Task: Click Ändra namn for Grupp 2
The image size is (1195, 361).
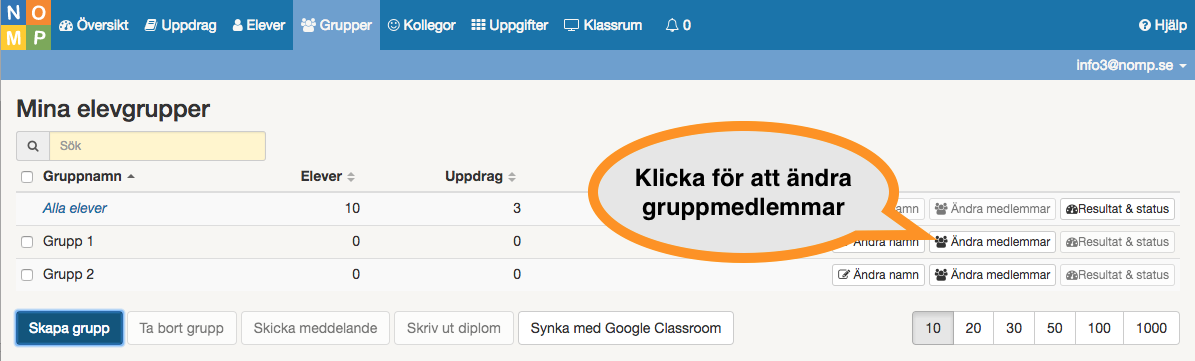Action: tap(878, 275)
